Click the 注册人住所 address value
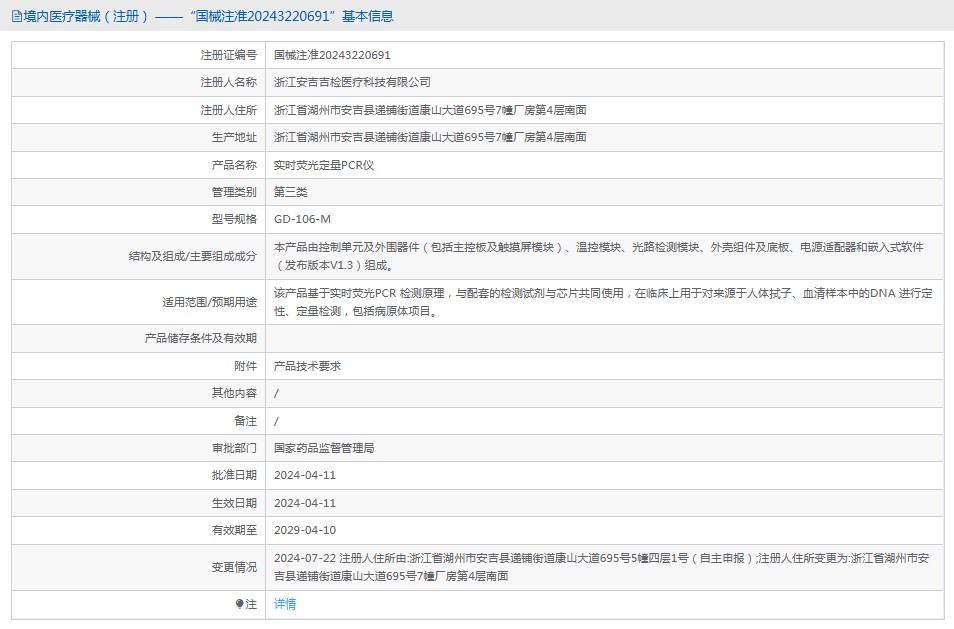Screen dimensions: 954x629 click(x=430, y=110)
